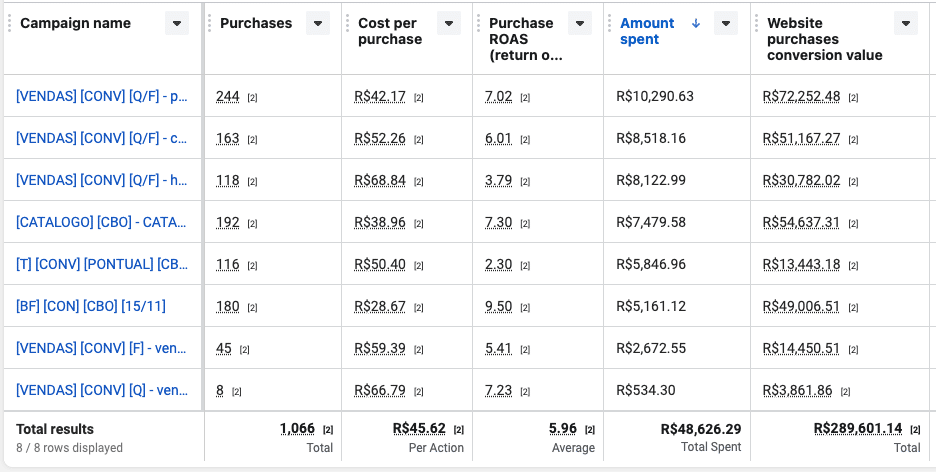Open campaign [VENDAS] [CONV] [Q/F] - h...
936x472 pixels.
coord(101,180)
